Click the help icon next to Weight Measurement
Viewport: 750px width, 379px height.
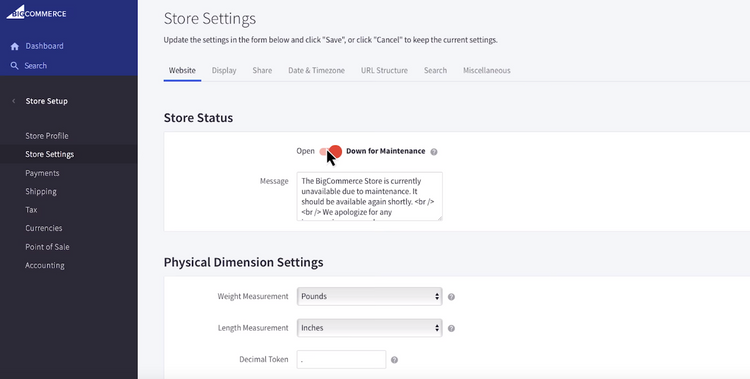tap(451, 297)
